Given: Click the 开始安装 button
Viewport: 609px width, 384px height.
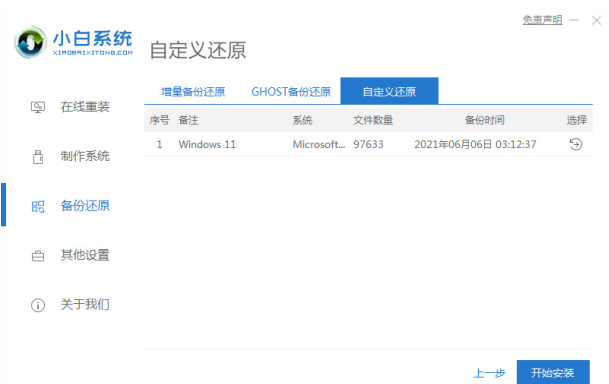Looking at the screenshot, I should [553, 373].
